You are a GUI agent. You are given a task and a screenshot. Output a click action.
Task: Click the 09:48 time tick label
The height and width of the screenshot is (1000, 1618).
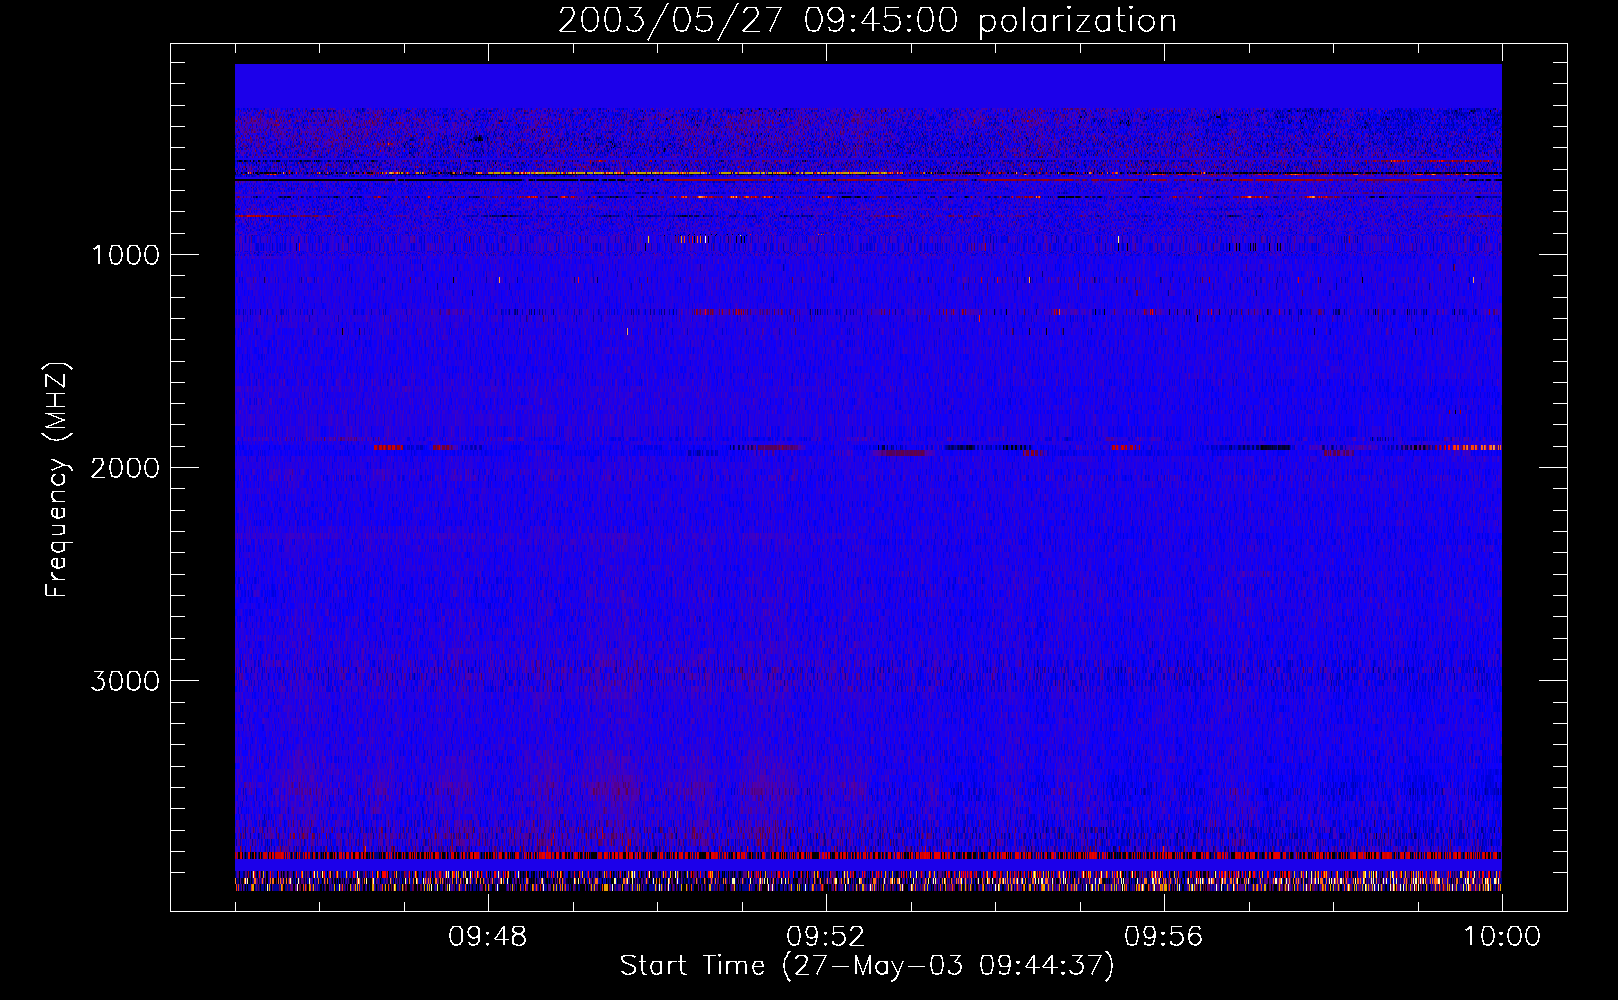click(488, 937)
